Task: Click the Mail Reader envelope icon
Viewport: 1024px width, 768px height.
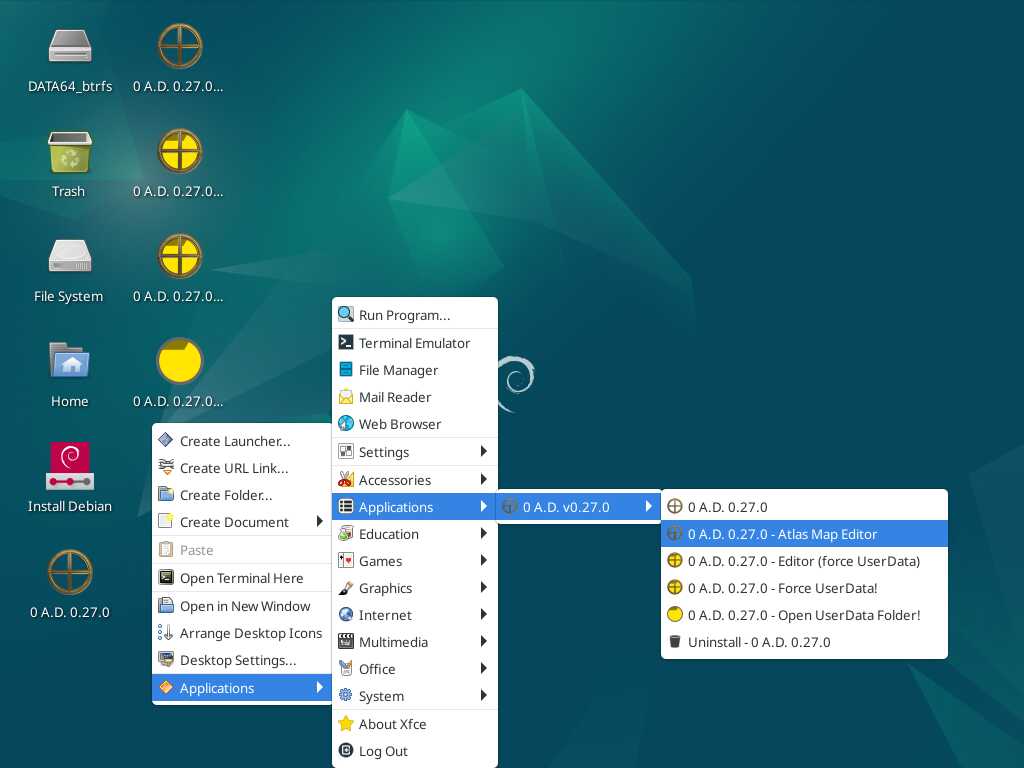Action: (346, 397)
